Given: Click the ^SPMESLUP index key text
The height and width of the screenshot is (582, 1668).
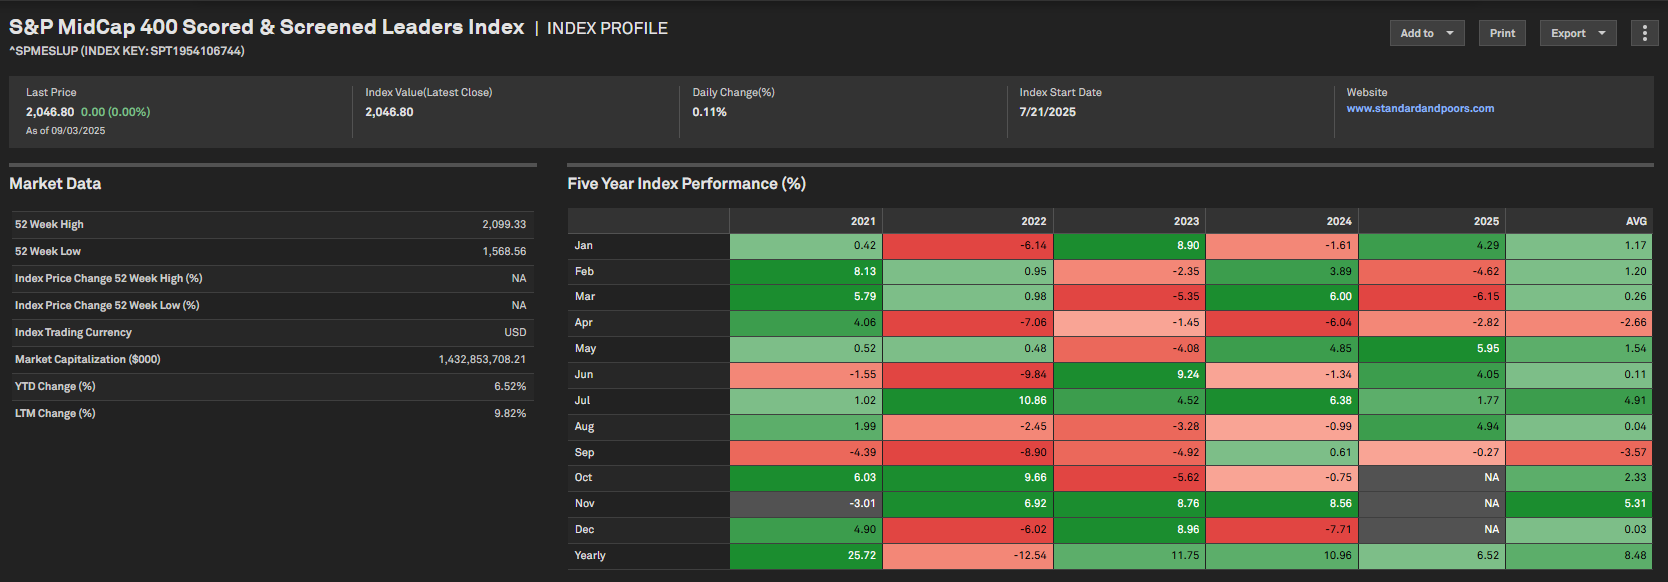Looking at the screenshot, I should 127,51.
